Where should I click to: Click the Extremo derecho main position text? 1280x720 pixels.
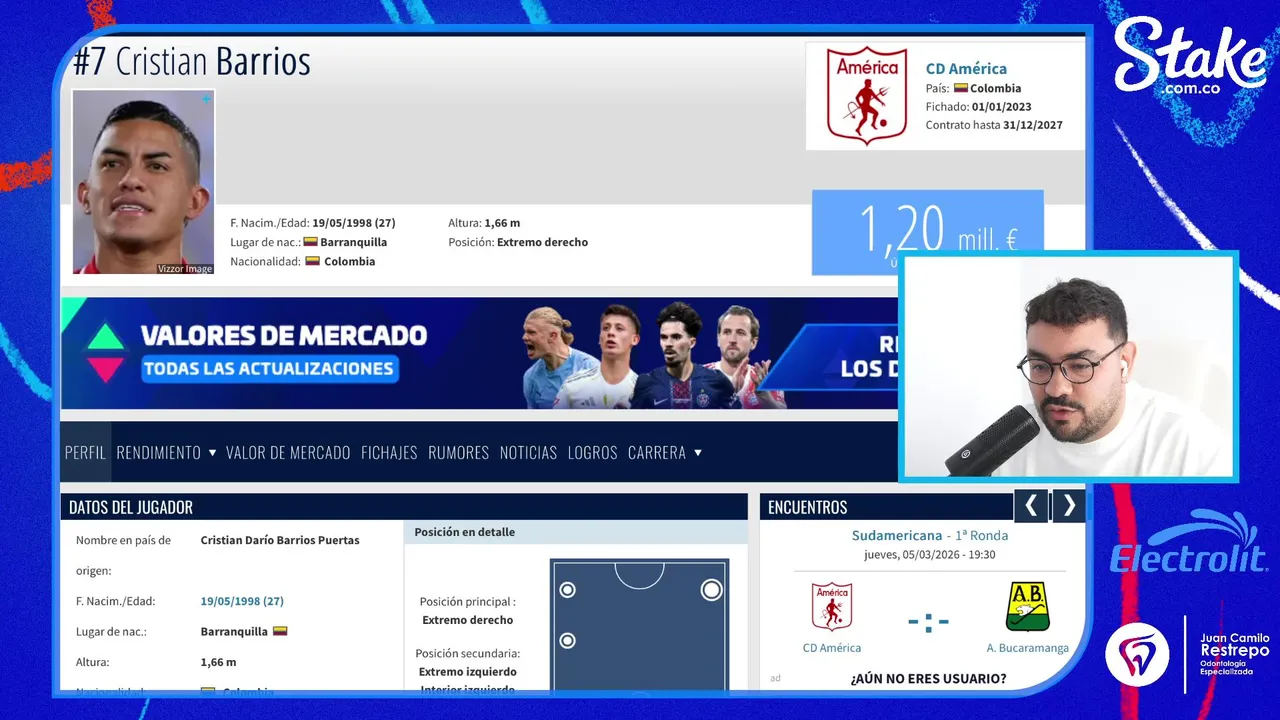pyautogui.click(x=467, y=620)
